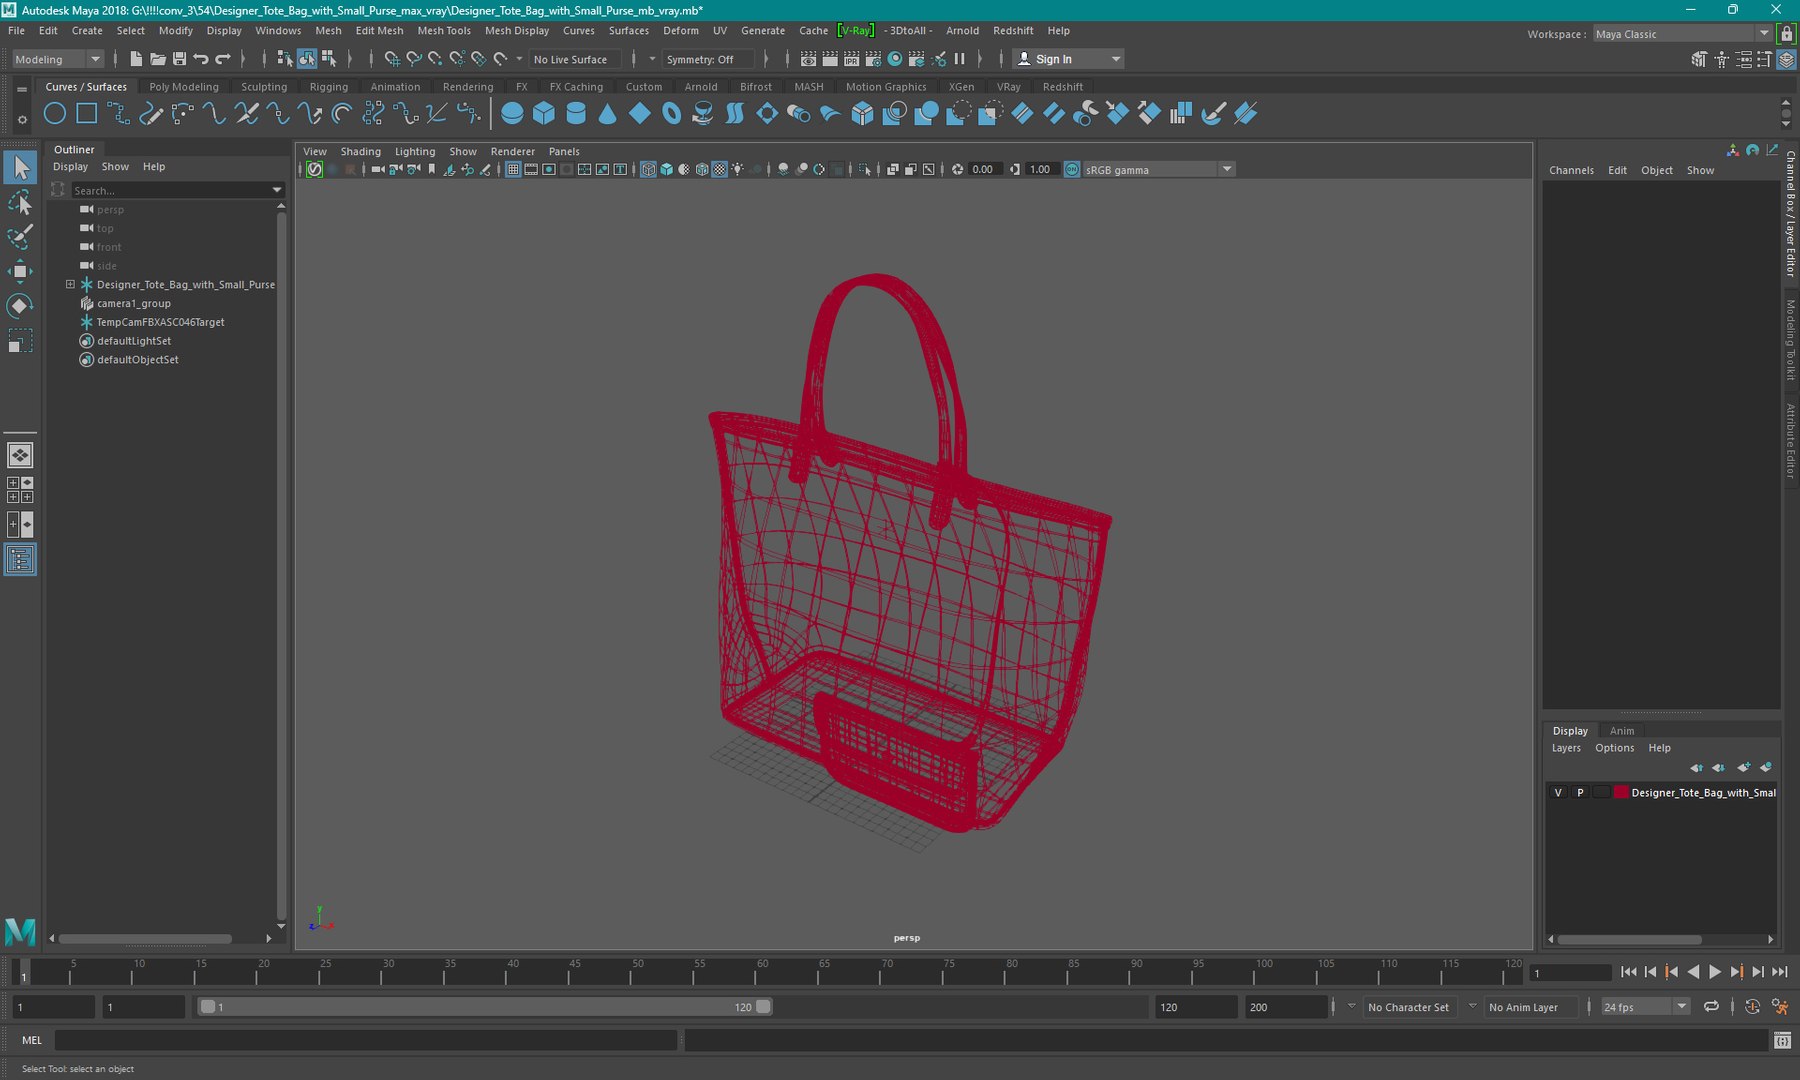Click the playback range slider bar

484,1007
